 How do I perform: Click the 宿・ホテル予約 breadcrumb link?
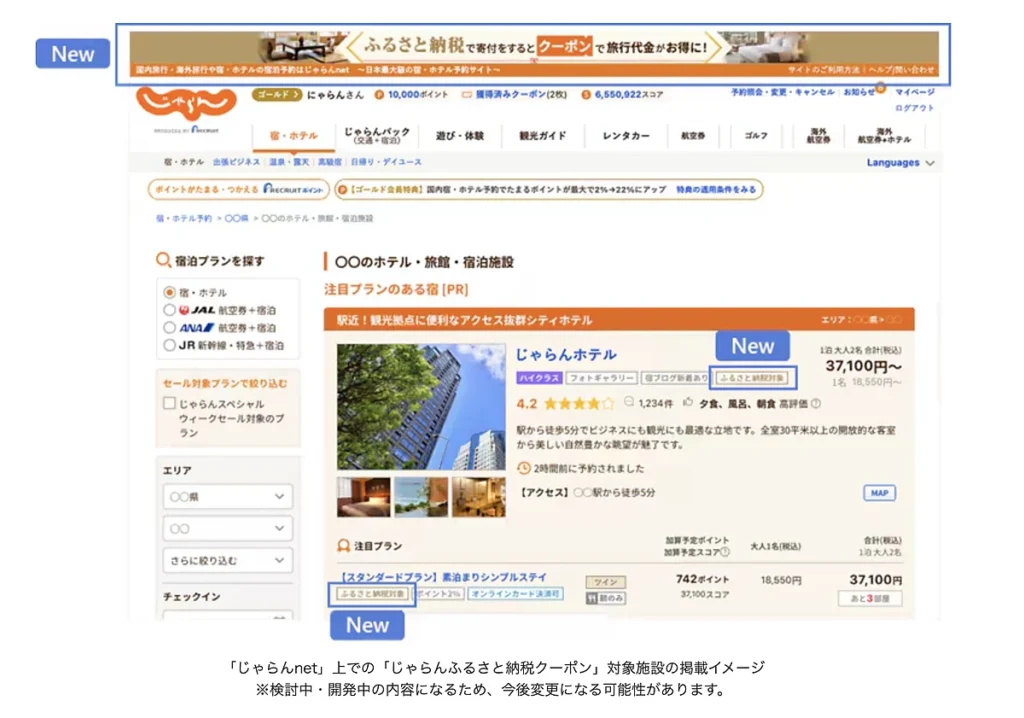[184, 218]
